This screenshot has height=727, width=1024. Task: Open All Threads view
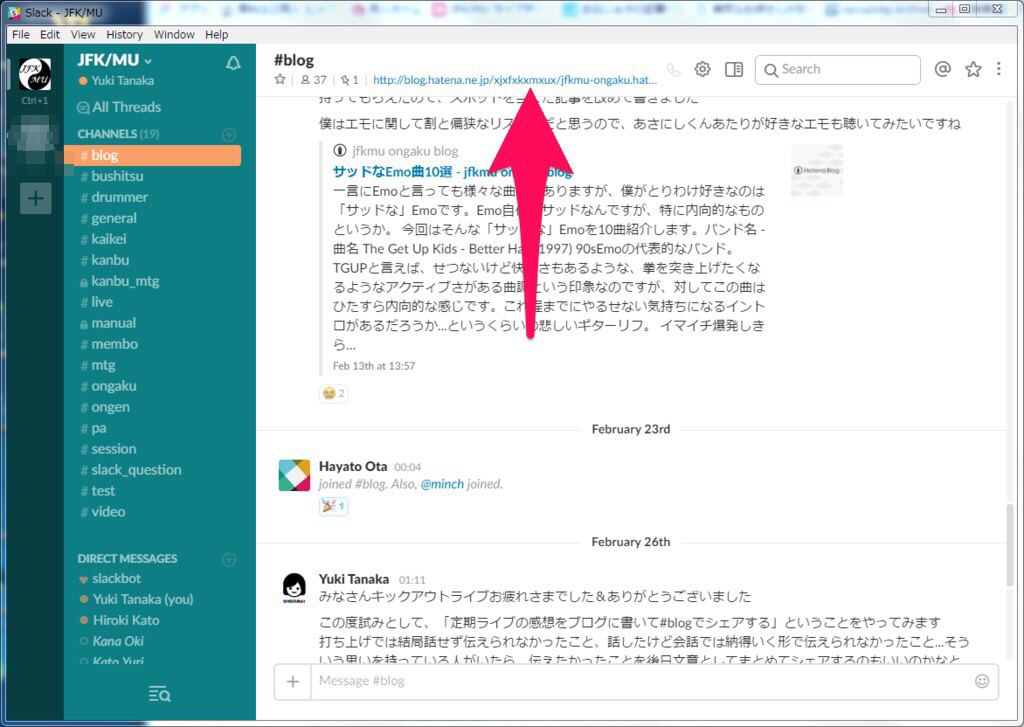pyautogui.click(x=119, y=107)
